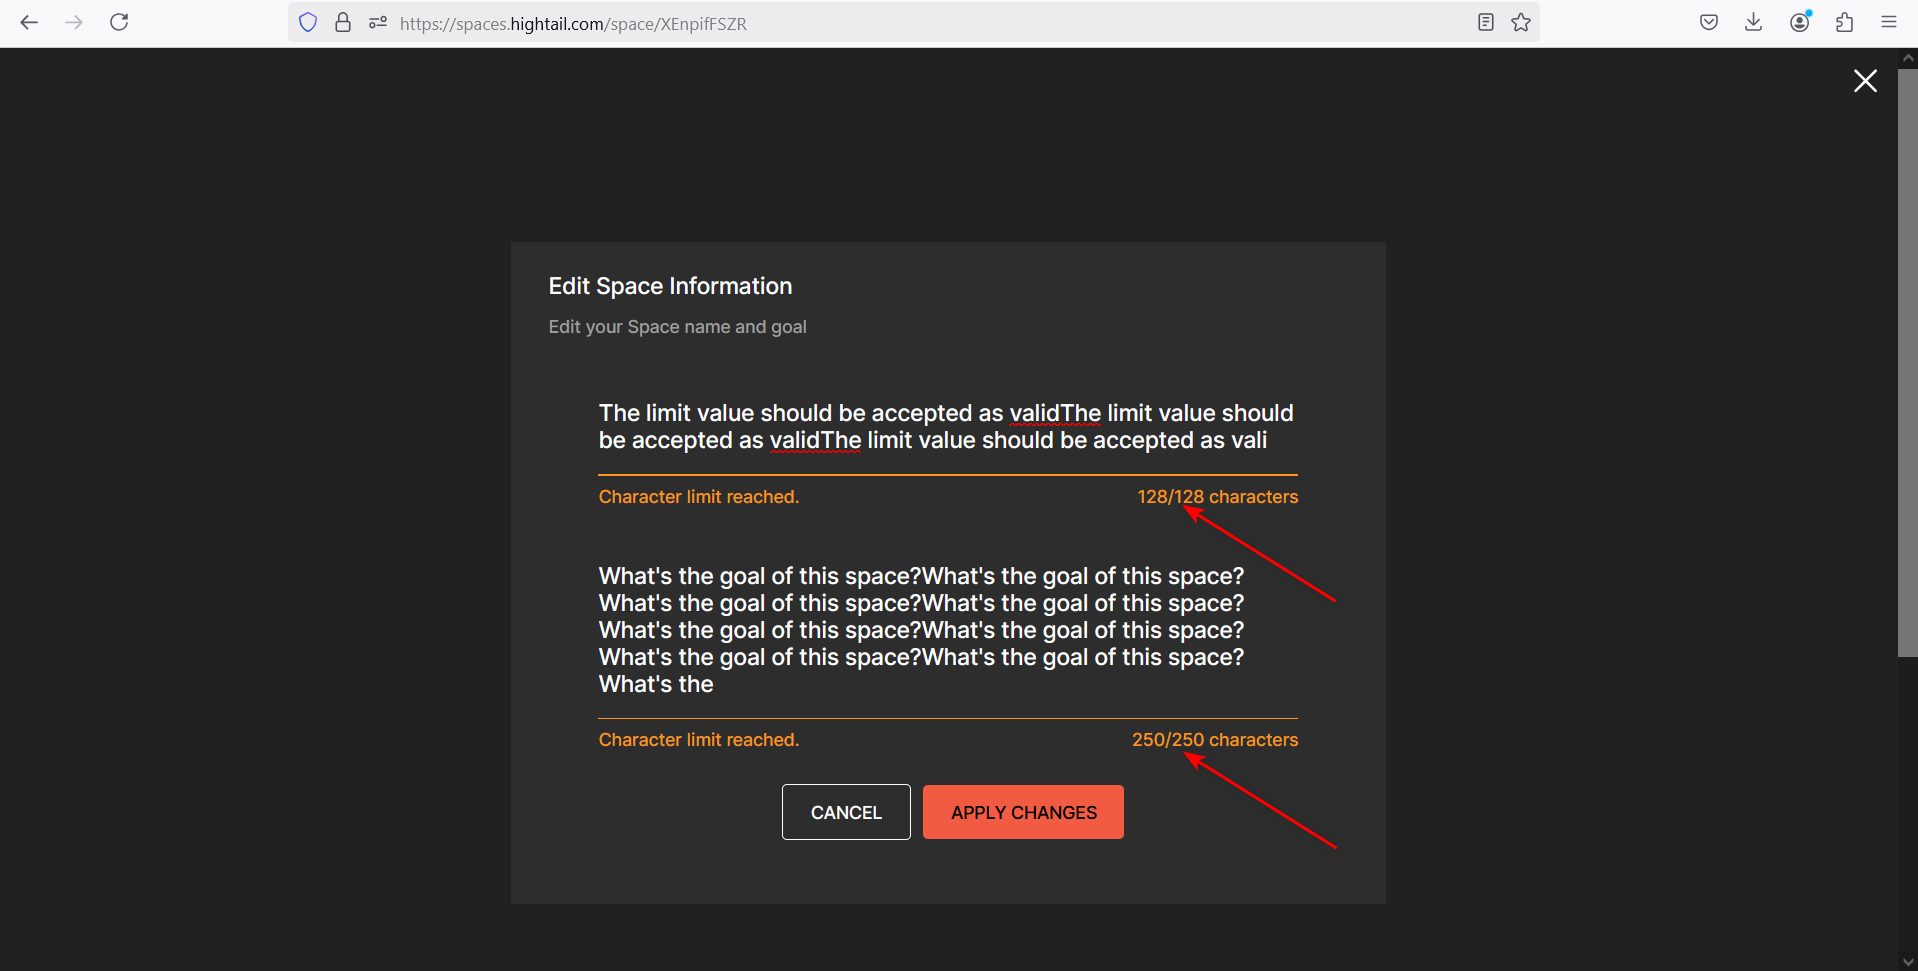This screenshot has height=971, width=1918.
Task: Open the browser downloads panel
Action: [1753, 22]
